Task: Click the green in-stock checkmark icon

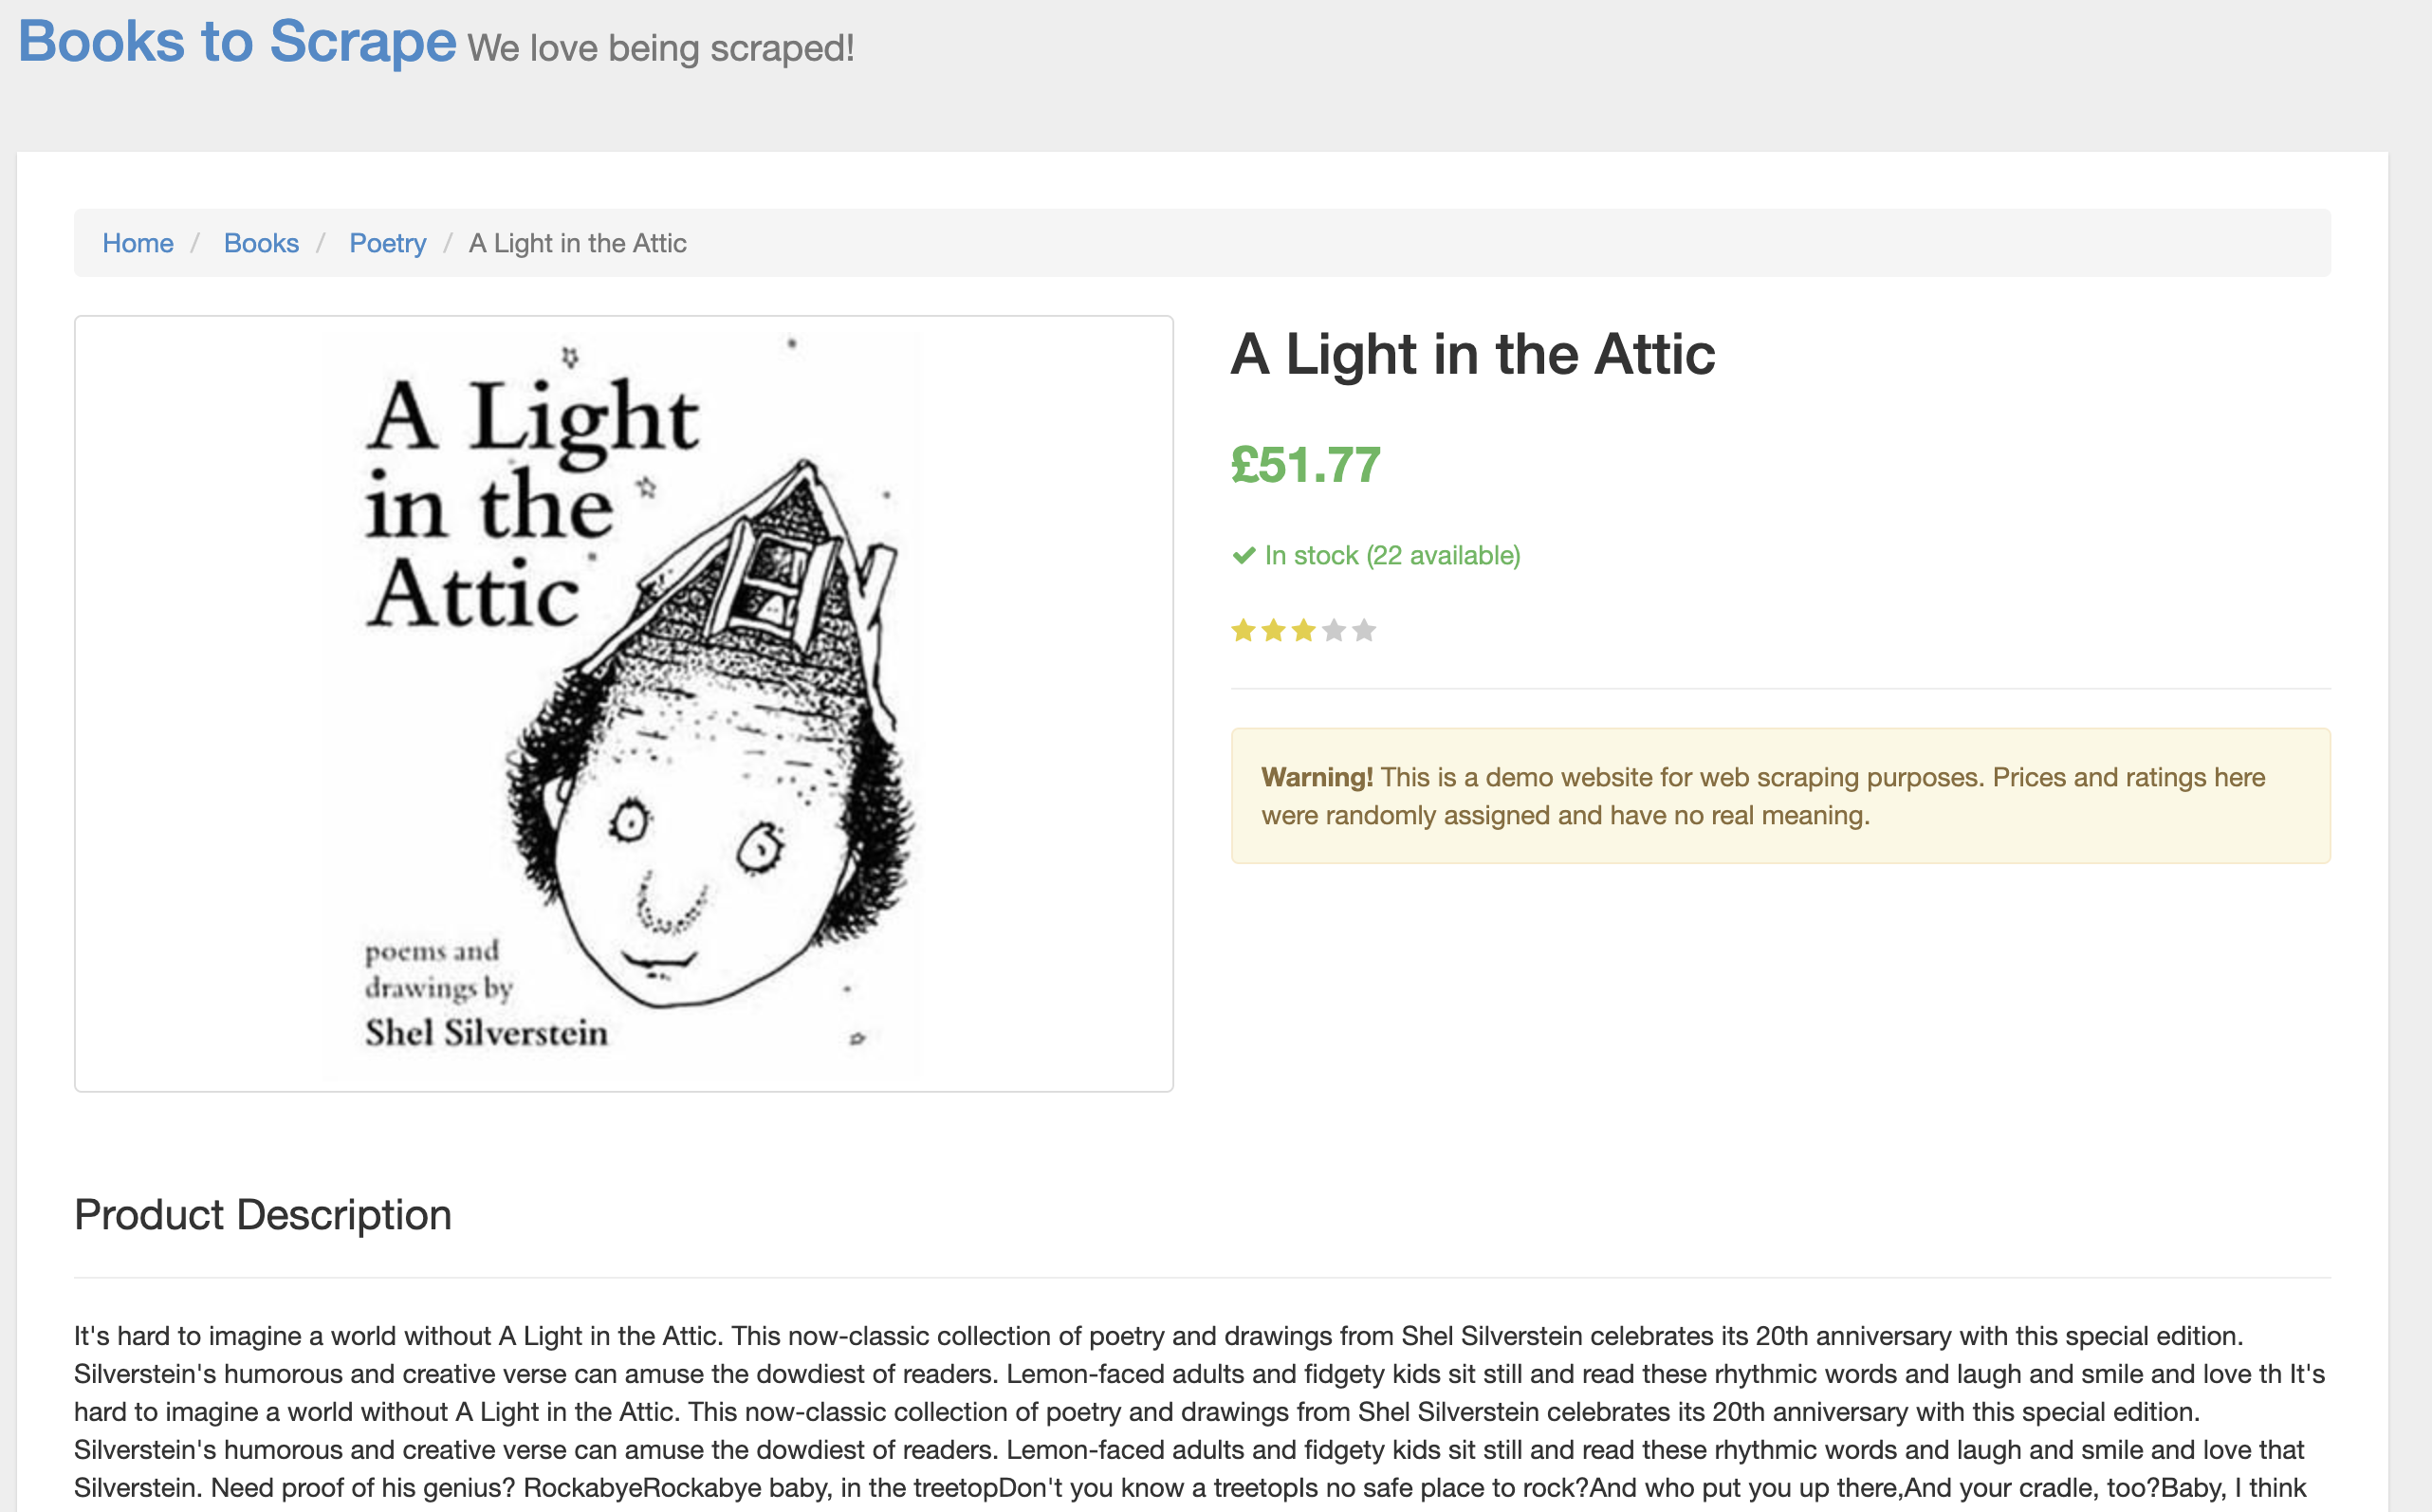Action: pyautogui.click(x=1243, y=555)
